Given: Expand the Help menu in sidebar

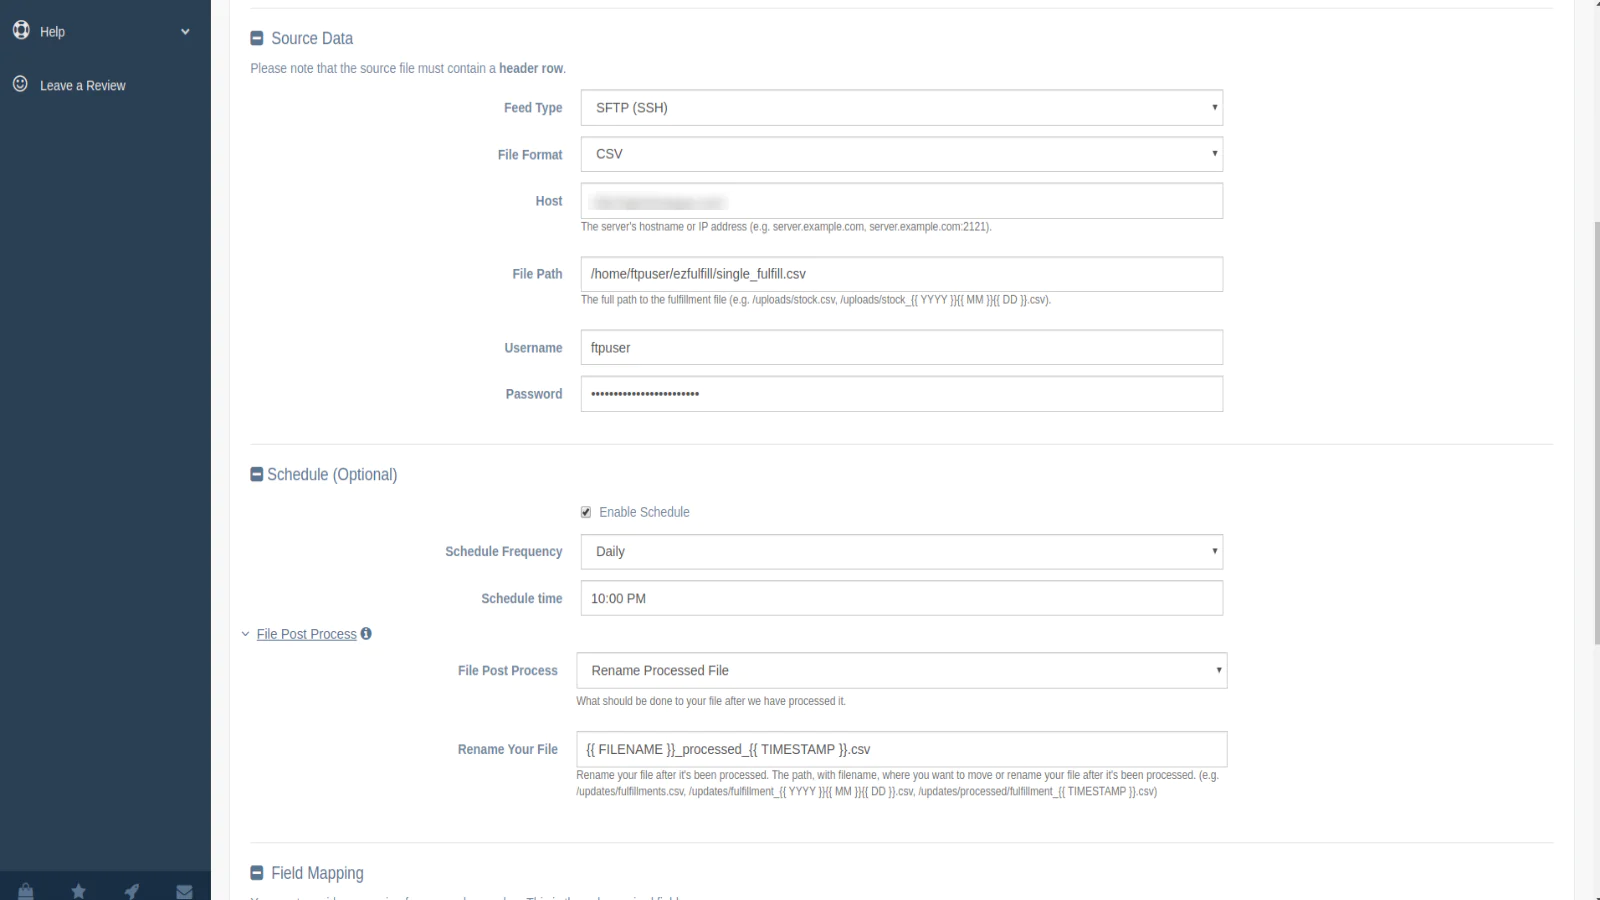Looking at the screenshot, I should tap(185, 32).
